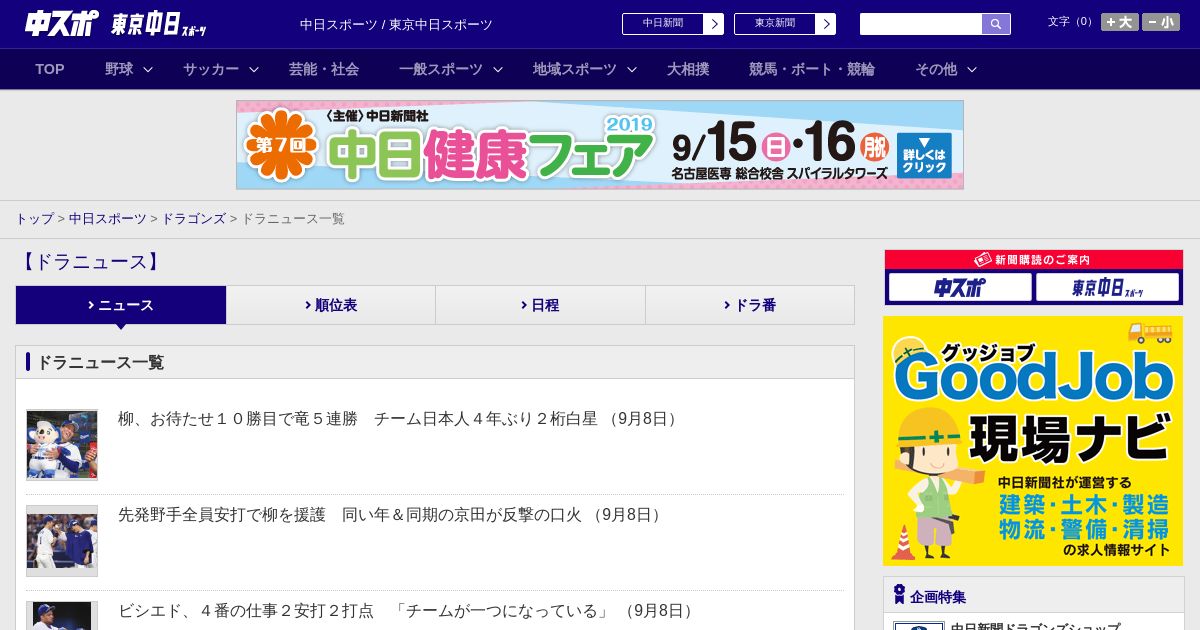Click the arrow beside 中日新聞
This screenshot has height=630, width=1200.
pos(714,24)
